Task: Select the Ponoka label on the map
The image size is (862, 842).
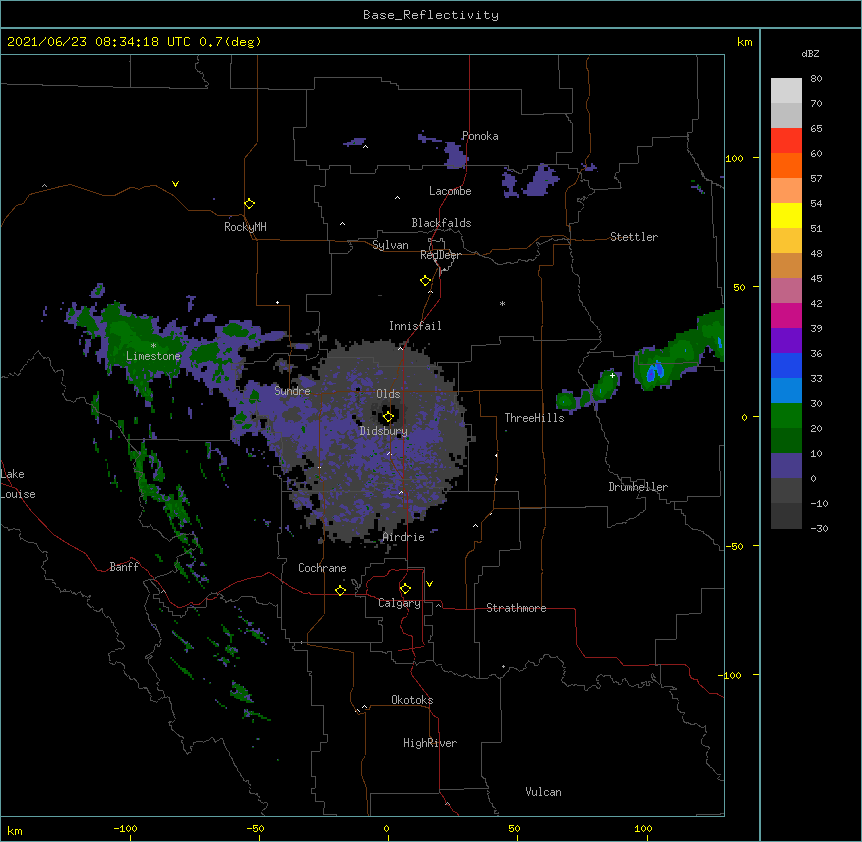Action: point(480,136)
